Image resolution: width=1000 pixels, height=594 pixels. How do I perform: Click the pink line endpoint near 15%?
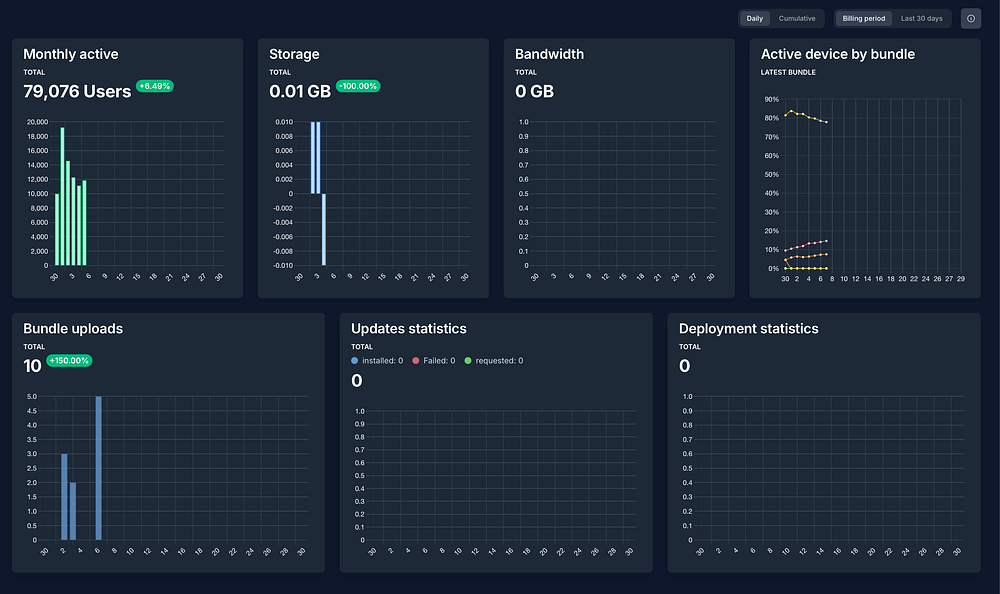pos(827,241)
